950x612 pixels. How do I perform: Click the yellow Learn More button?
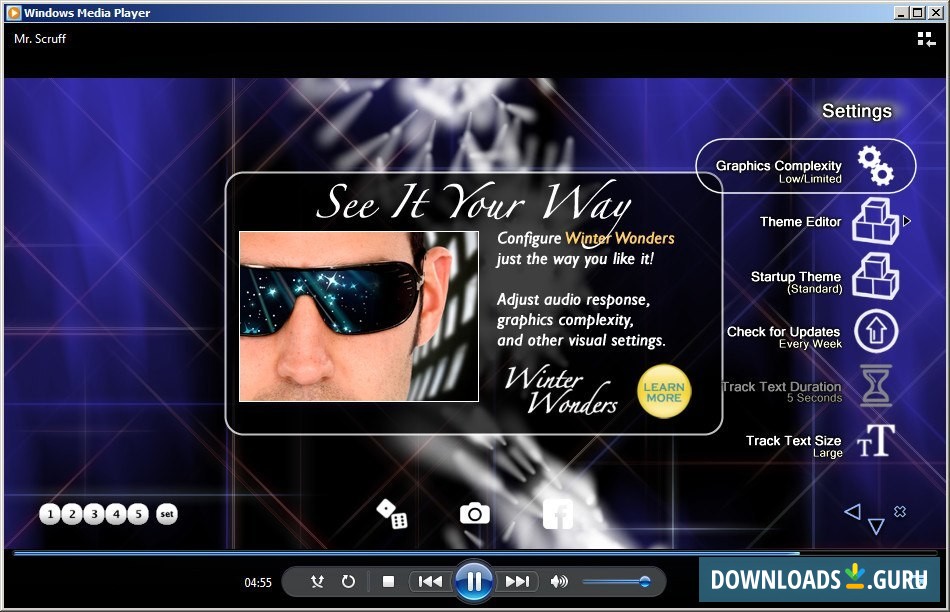click(x=663, y=392)
